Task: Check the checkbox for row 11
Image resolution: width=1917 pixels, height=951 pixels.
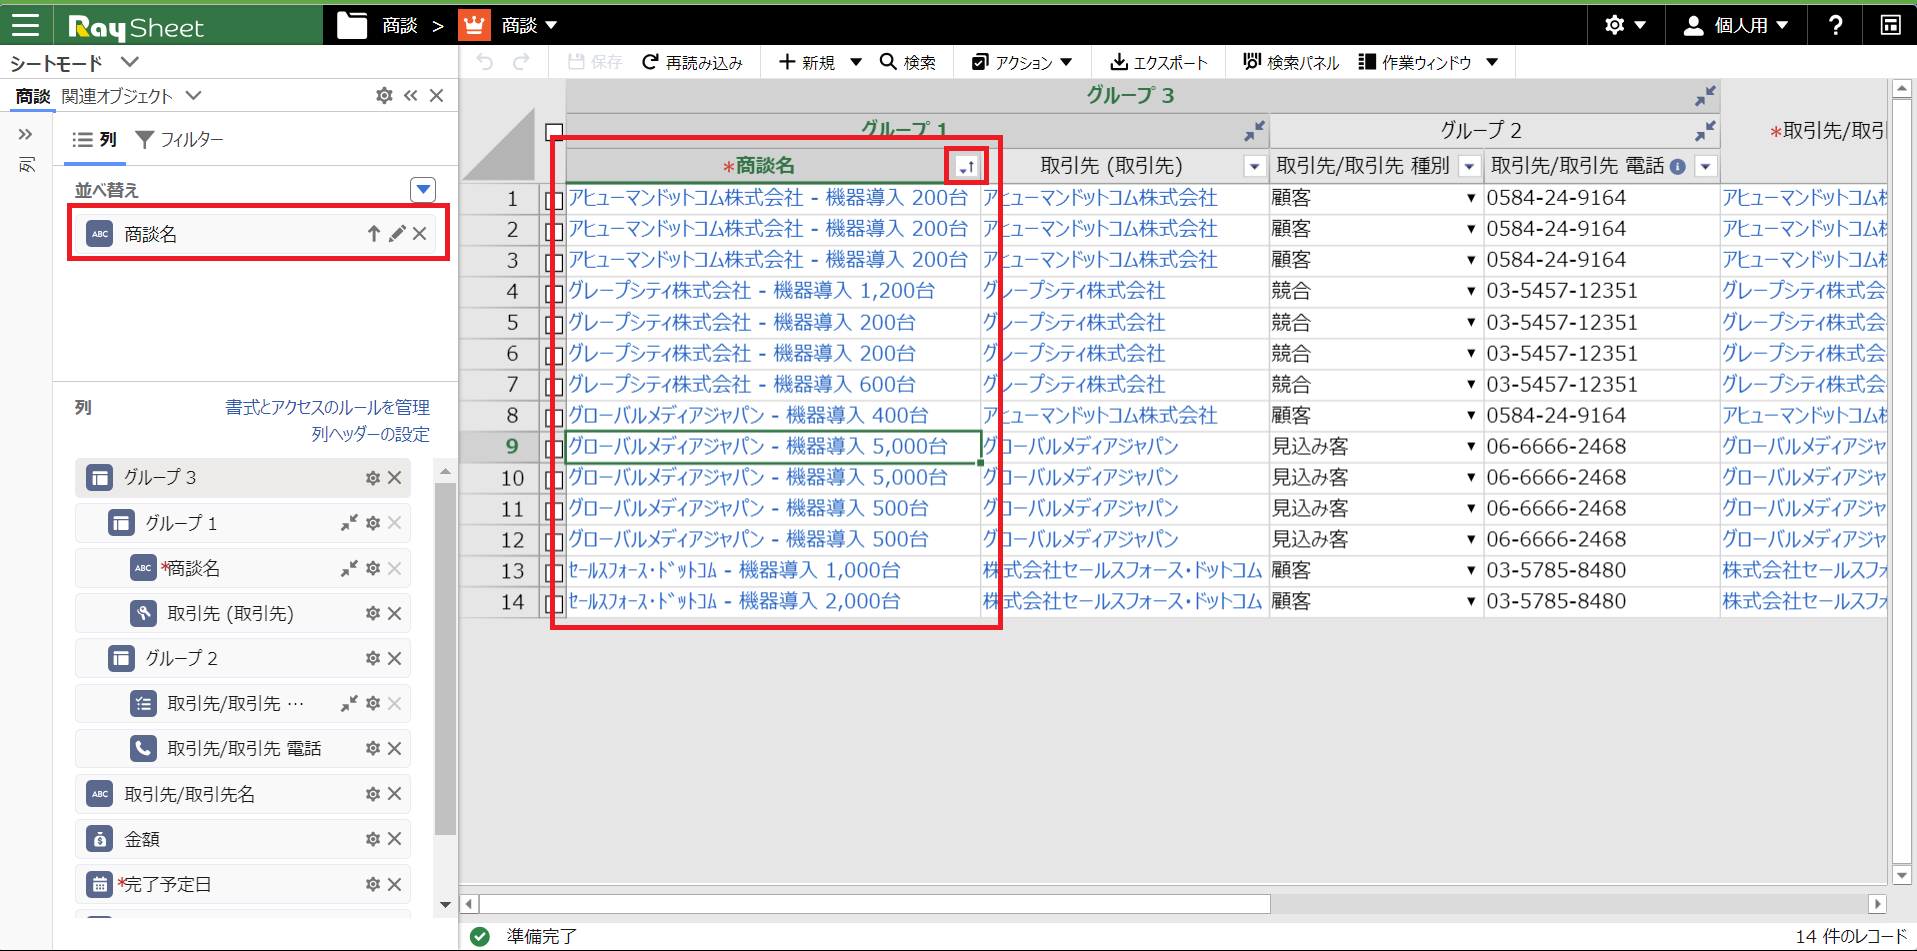Action: pyautogui.click(x=554, y=510)
